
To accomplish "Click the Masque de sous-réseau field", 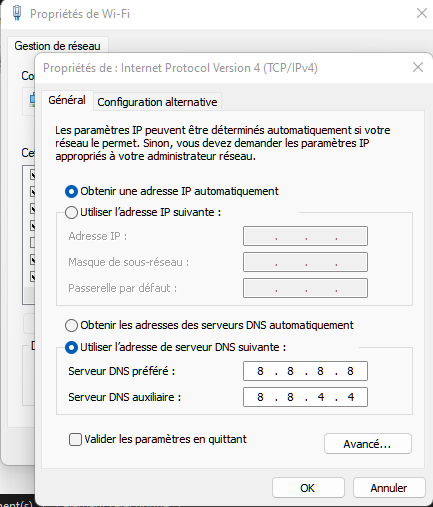I will click(305, 262).
